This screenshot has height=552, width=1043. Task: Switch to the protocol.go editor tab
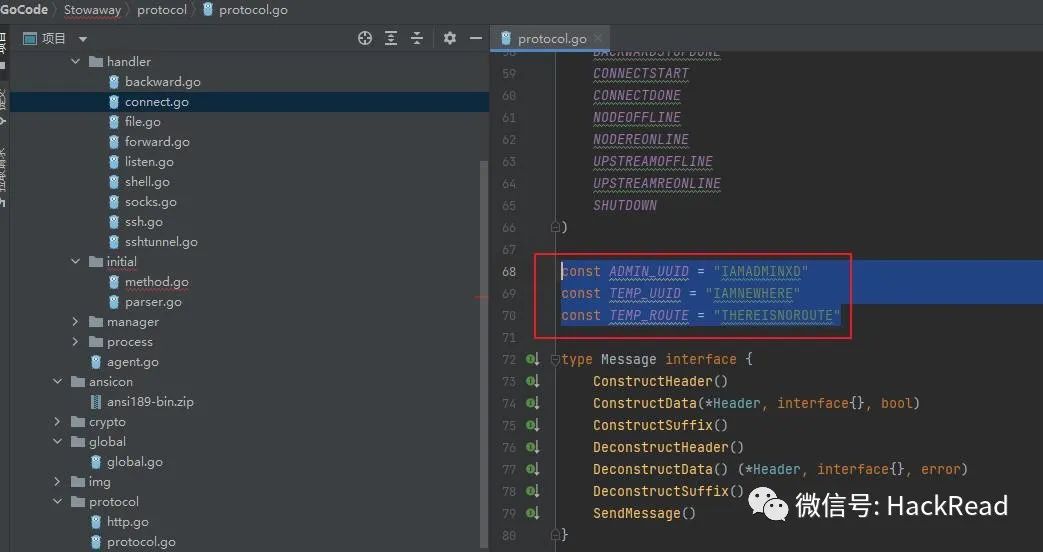pyautogui.click(x=551, y=39)
